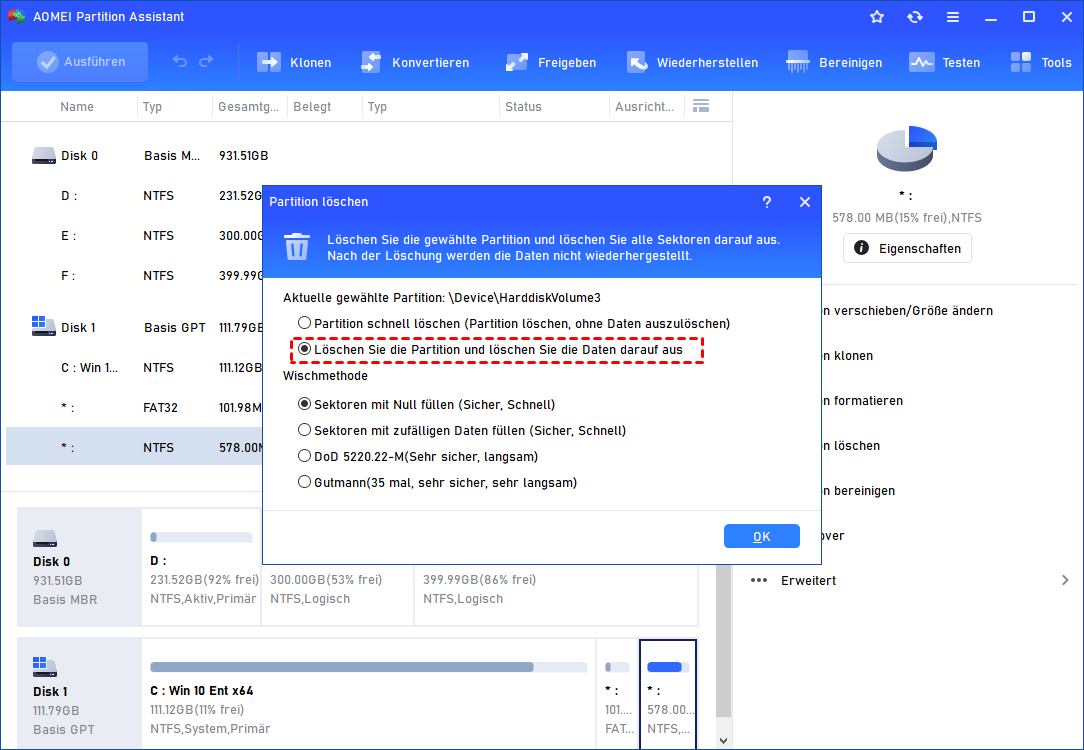Open the Konvertieren toolbar item

coord(415,62)
